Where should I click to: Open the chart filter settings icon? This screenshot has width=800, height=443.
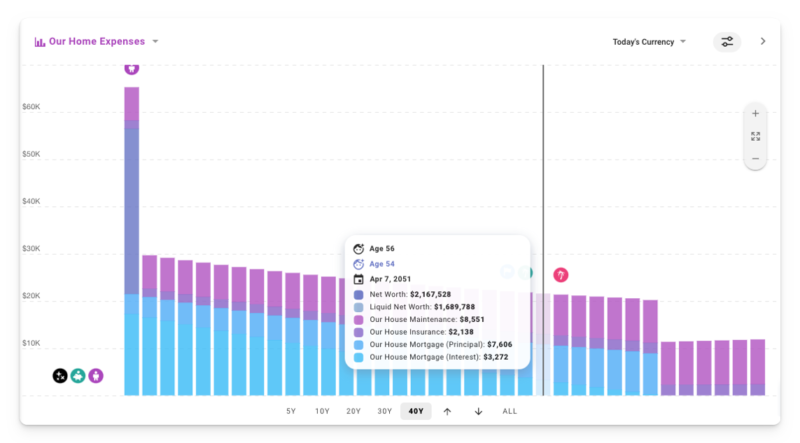[727, 41]
